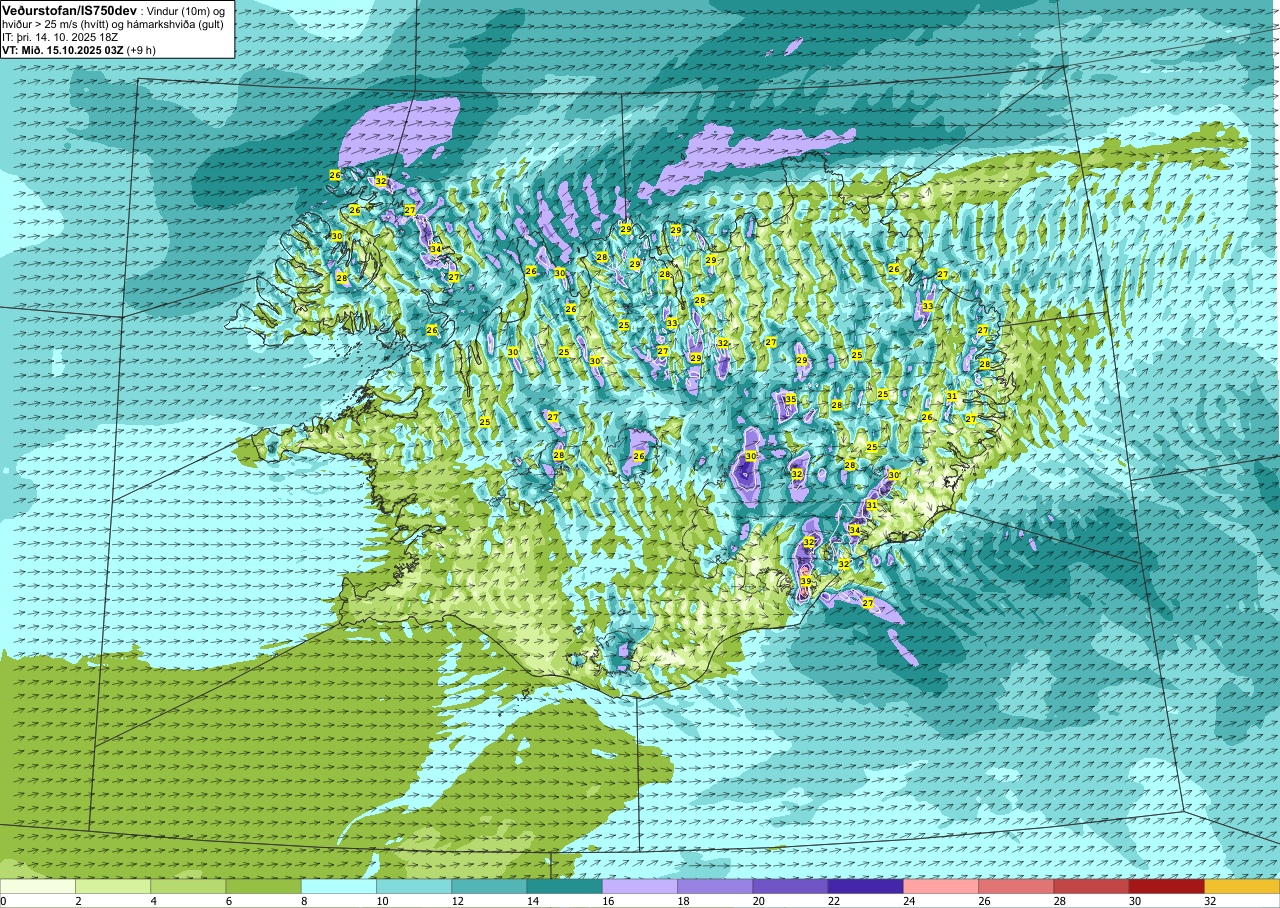Click the 24–26 m/s light pink legend swatch

(x=941, y=886)
